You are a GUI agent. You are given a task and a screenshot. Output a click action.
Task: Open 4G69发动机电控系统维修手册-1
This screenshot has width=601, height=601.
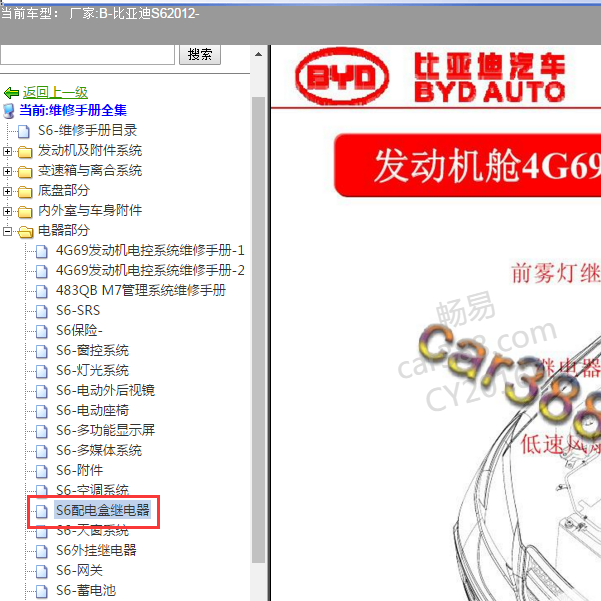click(150, 250)
